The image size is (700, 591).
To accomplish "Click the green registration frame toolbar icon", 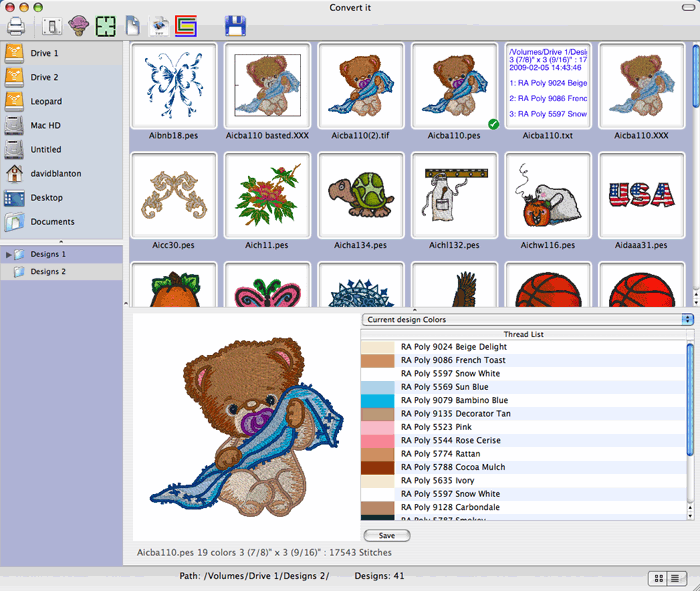I will point(105,26).
